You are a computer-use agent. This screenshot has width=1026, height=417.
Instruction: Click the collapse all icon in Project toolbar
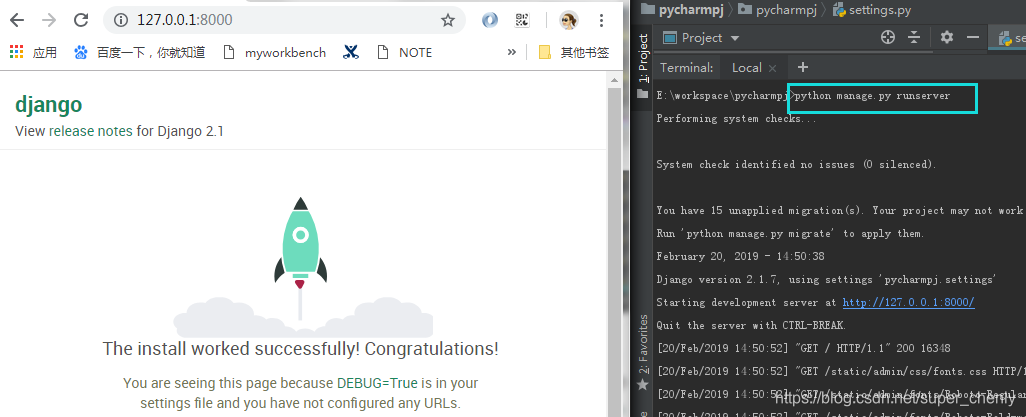(914, 38)
